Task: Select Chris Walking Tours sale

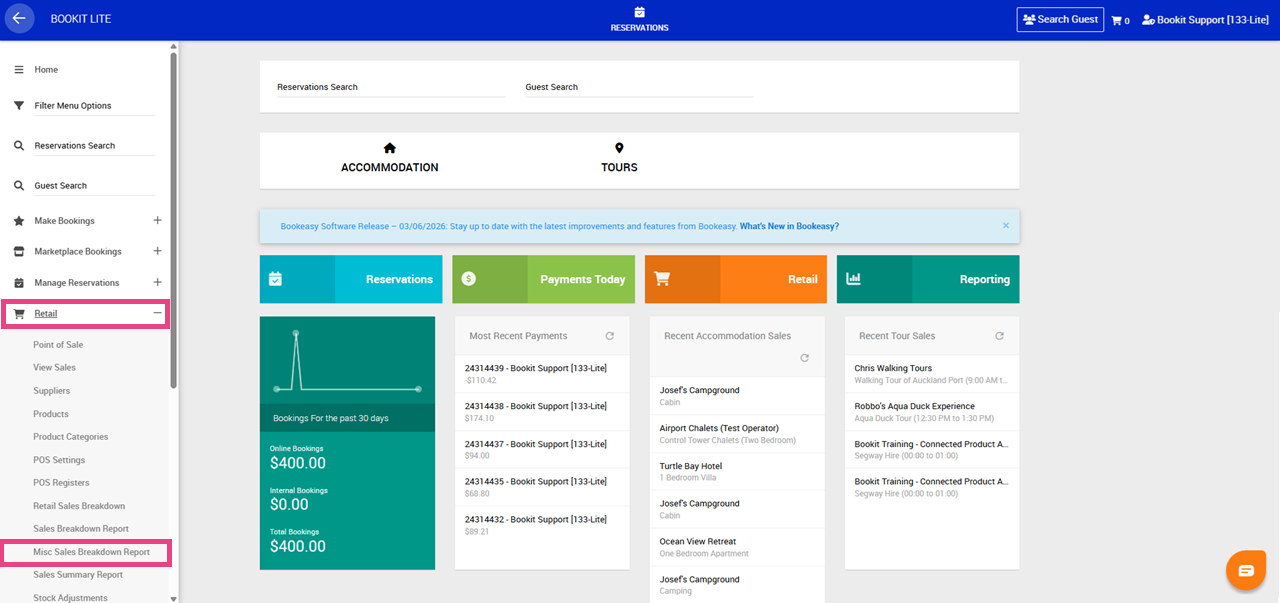Action: click(932, 374)
